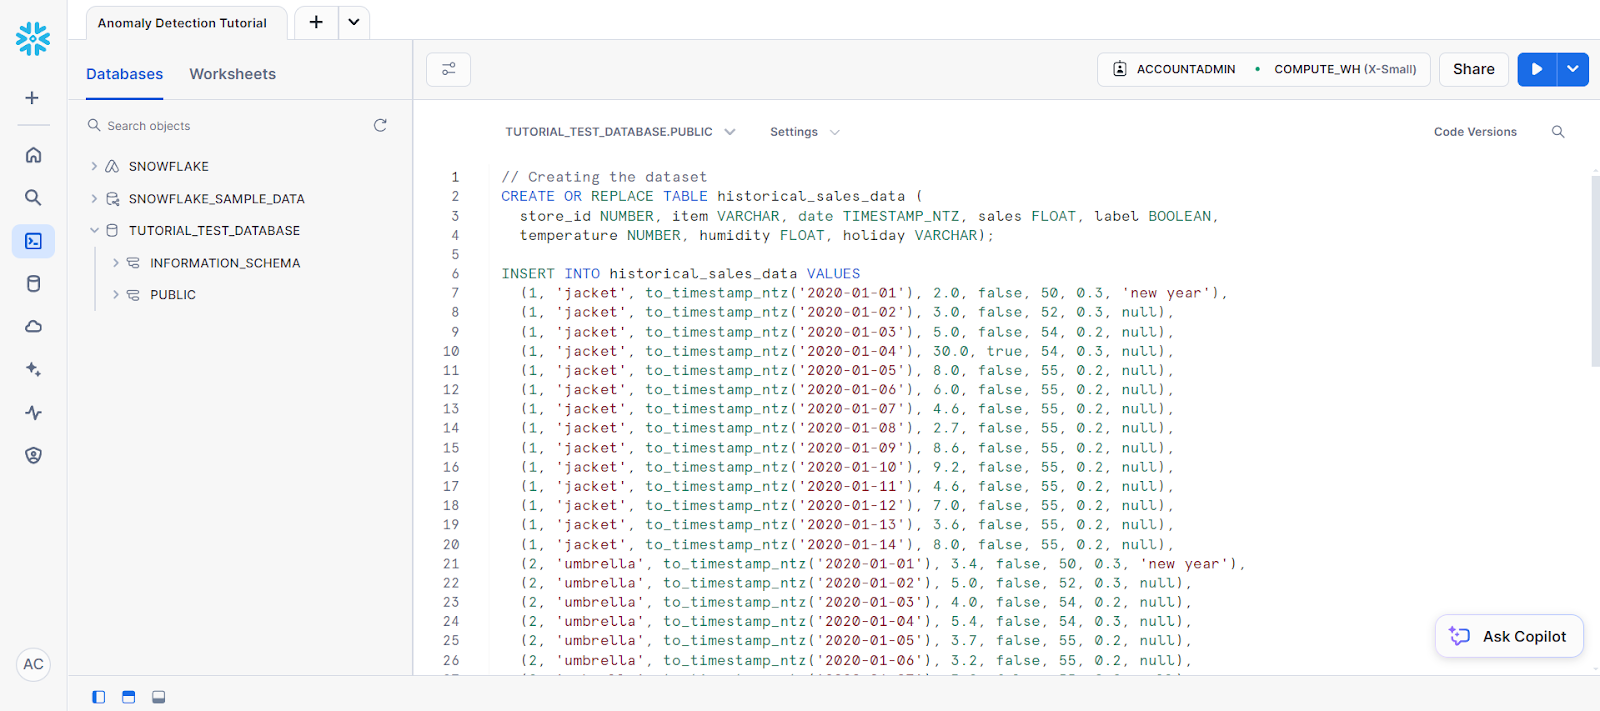Select SNOWFLAKE_SAMPLE_DATA in the object tree
Screen dimensions: 1600x711
pyautogui.click(x=216, y=199)
